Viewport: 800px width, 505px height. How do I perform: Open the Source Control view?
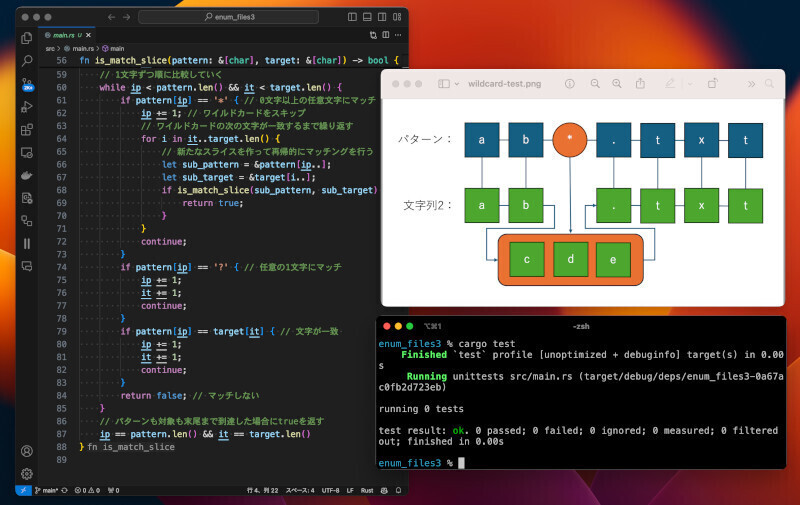(27, 83)
